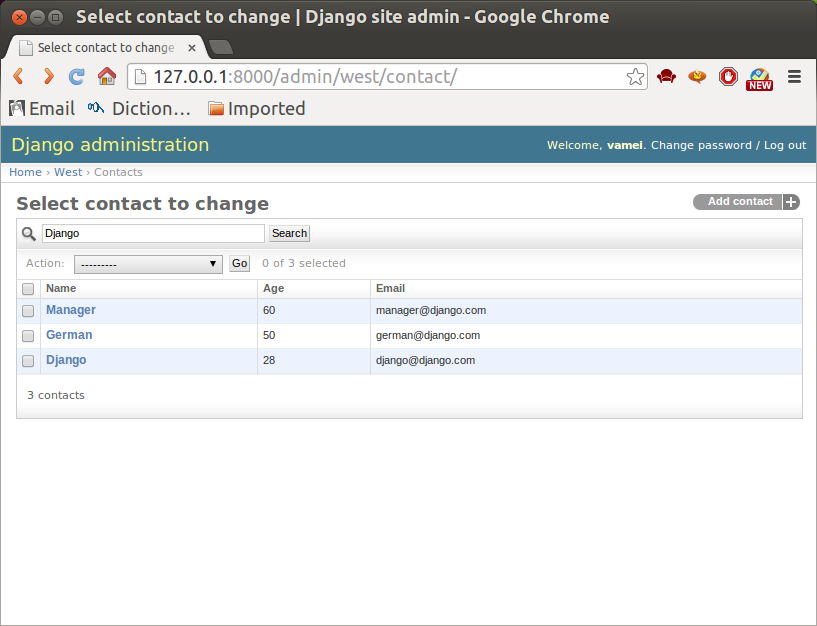Open the Diction... bookmark

[139, 108]
